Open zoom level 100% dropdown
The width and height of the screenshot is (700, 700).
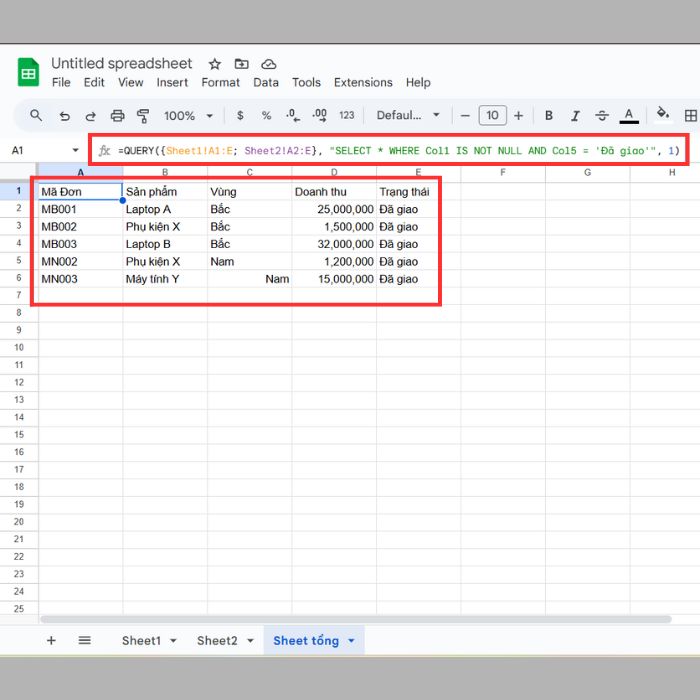pyautogui.click(x=188, y=116)
